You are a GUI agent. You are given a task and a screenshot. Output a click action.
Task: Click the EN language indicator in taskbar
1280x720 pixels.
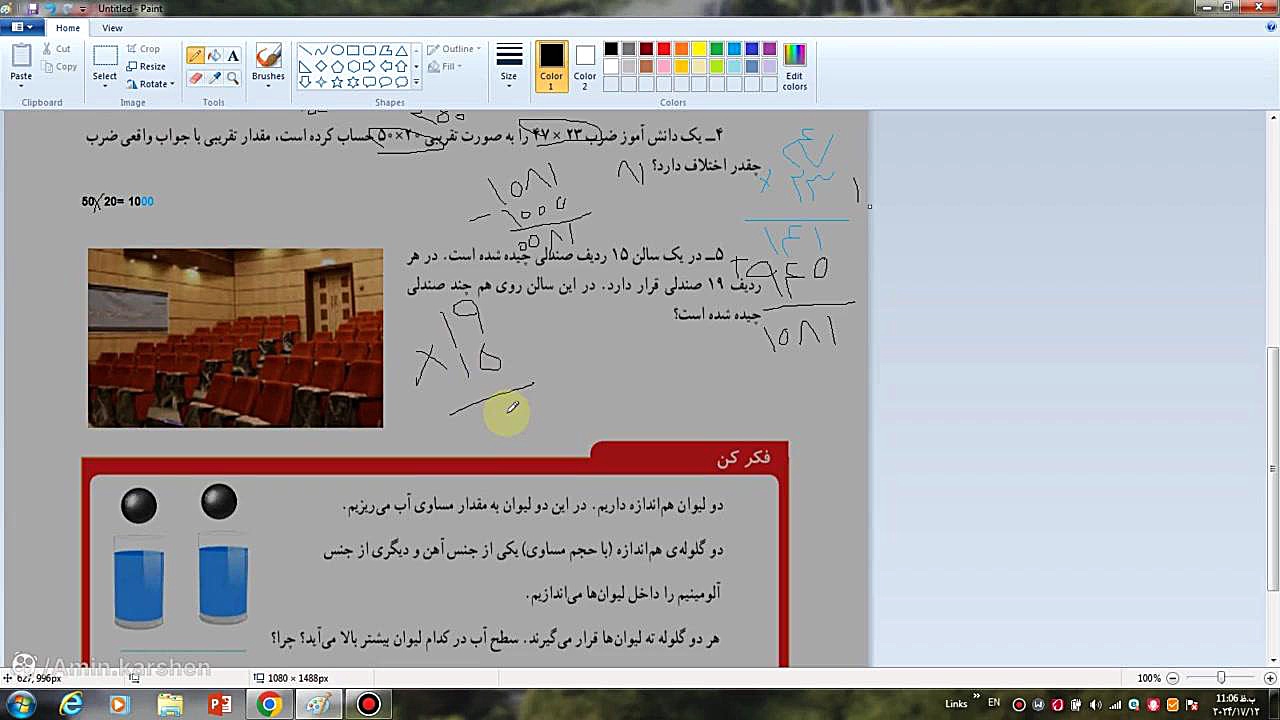(994, 703)
